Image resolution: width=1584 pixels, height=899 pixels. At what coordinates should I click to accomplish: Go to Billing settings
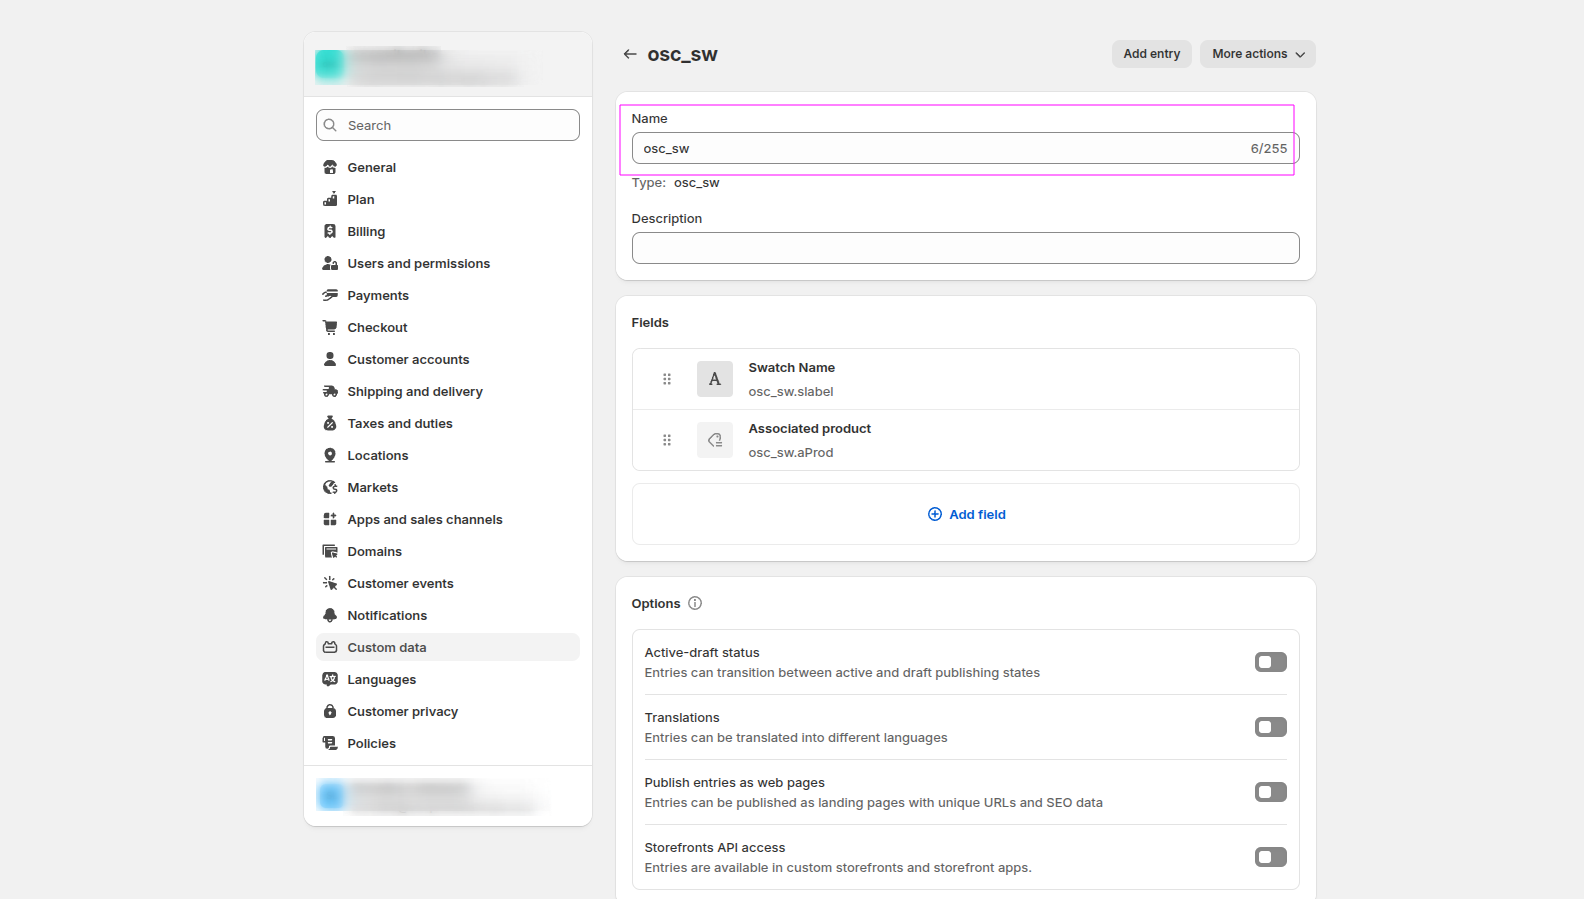click(448, 231)
